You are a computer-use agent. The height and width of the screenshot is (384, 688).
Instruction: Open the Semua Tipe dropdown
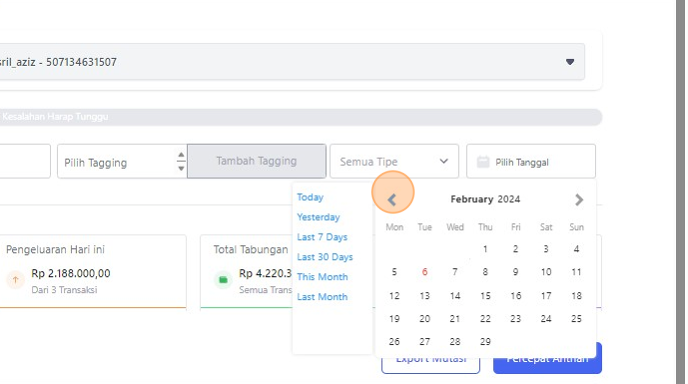tap(394, 161)
